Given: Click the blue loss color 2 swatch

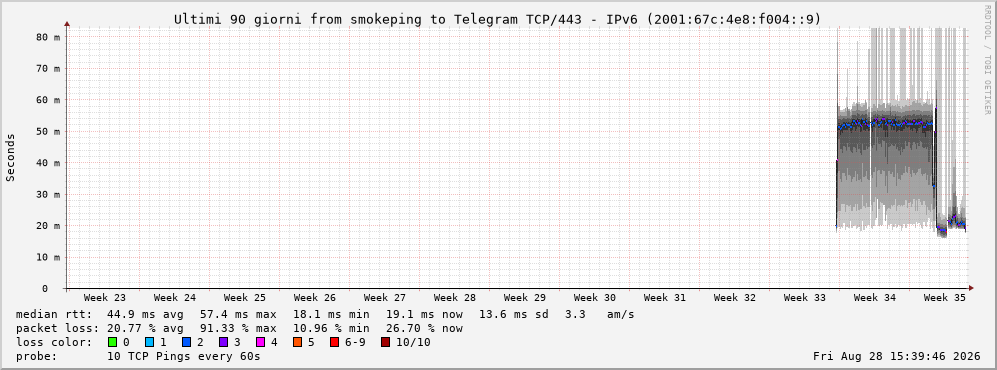Looking at the screenshot, I should coord(187,343).
